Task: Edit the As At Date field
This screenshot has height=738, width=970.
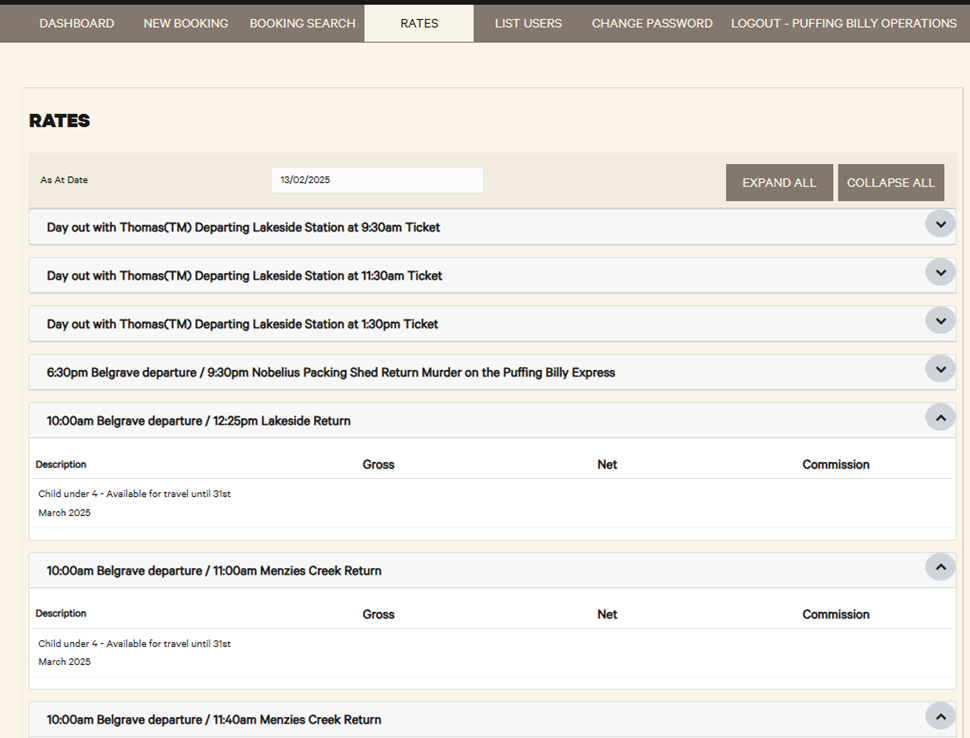Action: (377, 180)
